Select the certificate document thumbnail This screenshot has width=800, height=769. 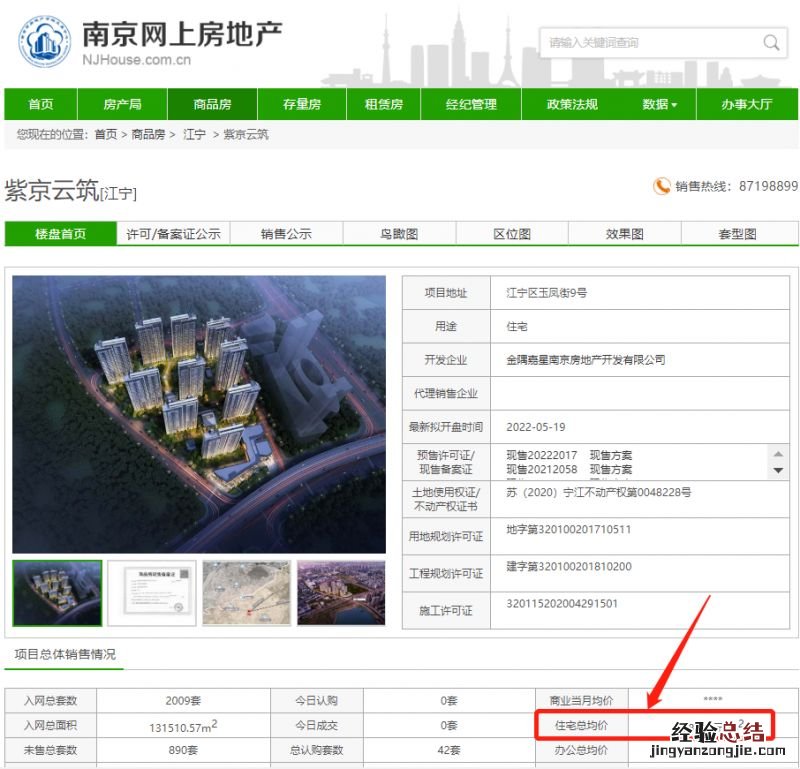[151, 593]
